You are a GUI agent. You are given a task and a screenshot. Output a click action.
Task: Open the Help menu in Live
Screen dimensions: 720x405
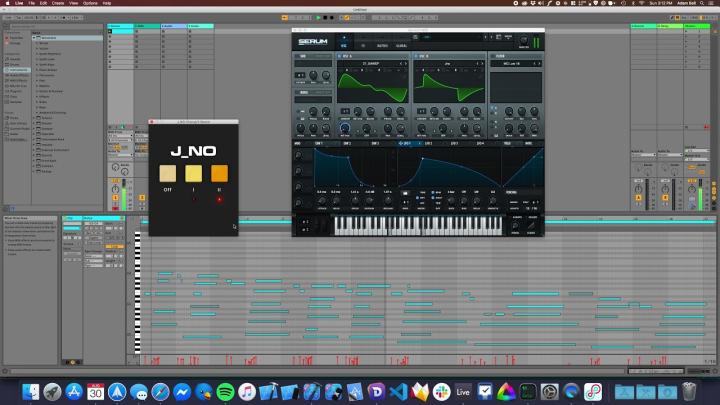[x=107, y=3]
